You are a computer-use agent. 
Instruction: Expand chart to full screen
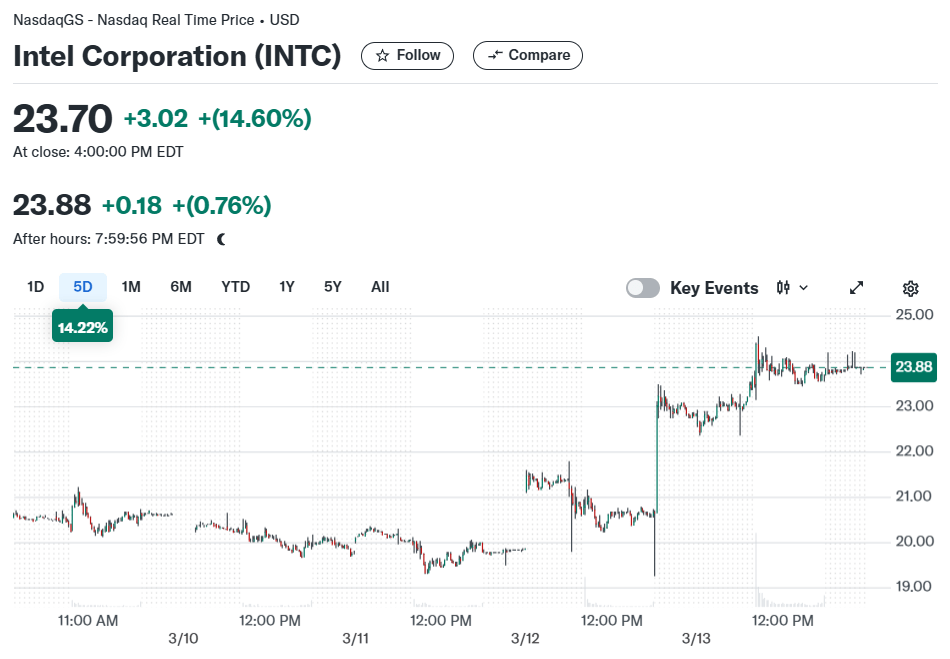click(x=856, y=288)
